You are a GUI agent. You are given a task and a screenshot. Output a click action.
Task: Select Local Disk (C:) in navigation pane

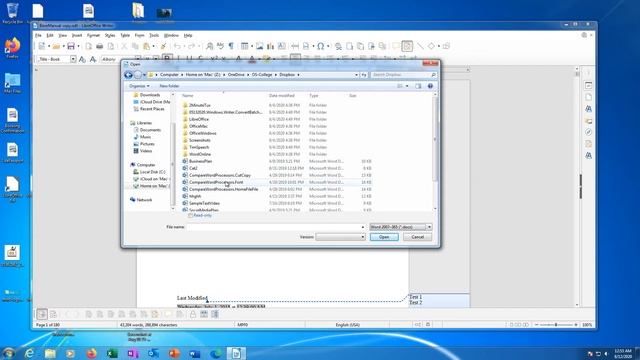pos(152,172)
